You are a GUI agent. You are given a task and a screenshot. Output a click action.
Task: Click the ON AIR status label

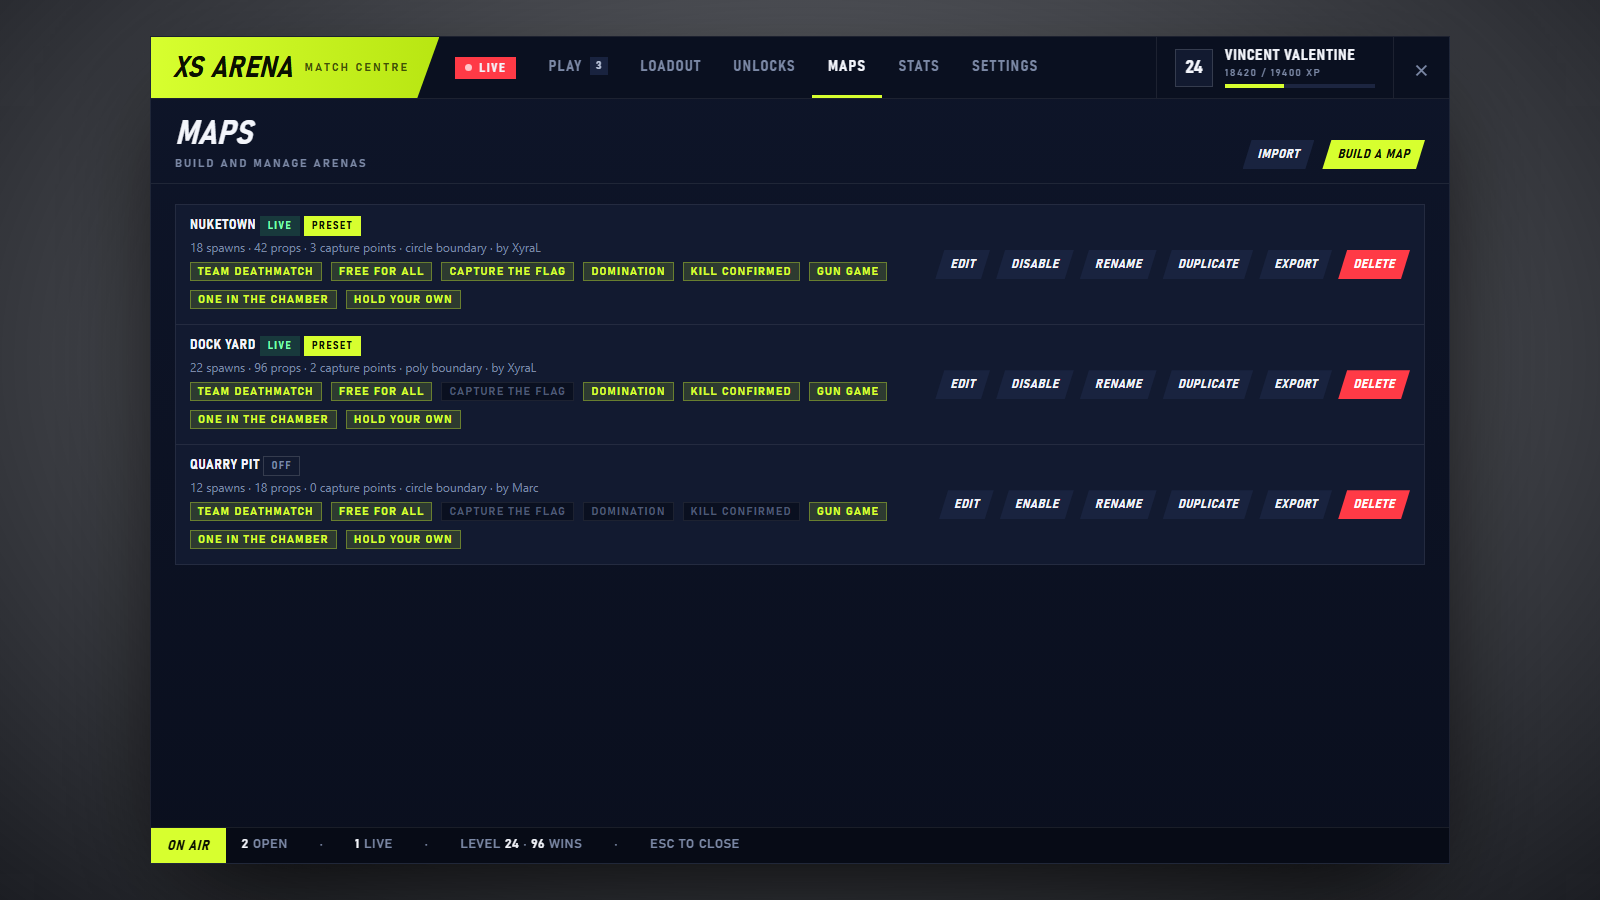coord(189,845)
